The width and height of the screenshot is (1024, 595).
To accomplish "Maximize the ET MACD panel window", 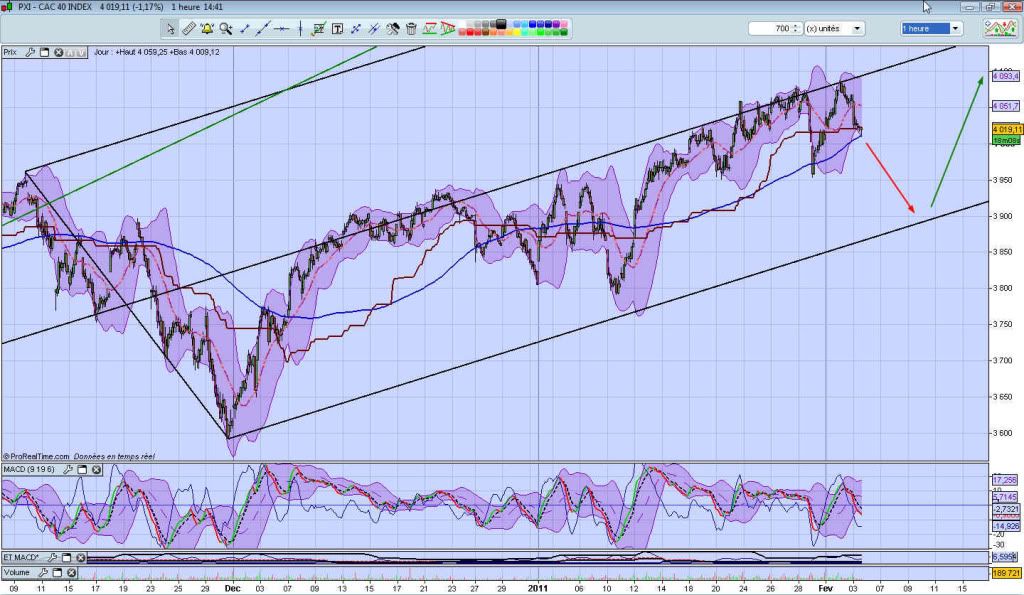I will point(65,557).
